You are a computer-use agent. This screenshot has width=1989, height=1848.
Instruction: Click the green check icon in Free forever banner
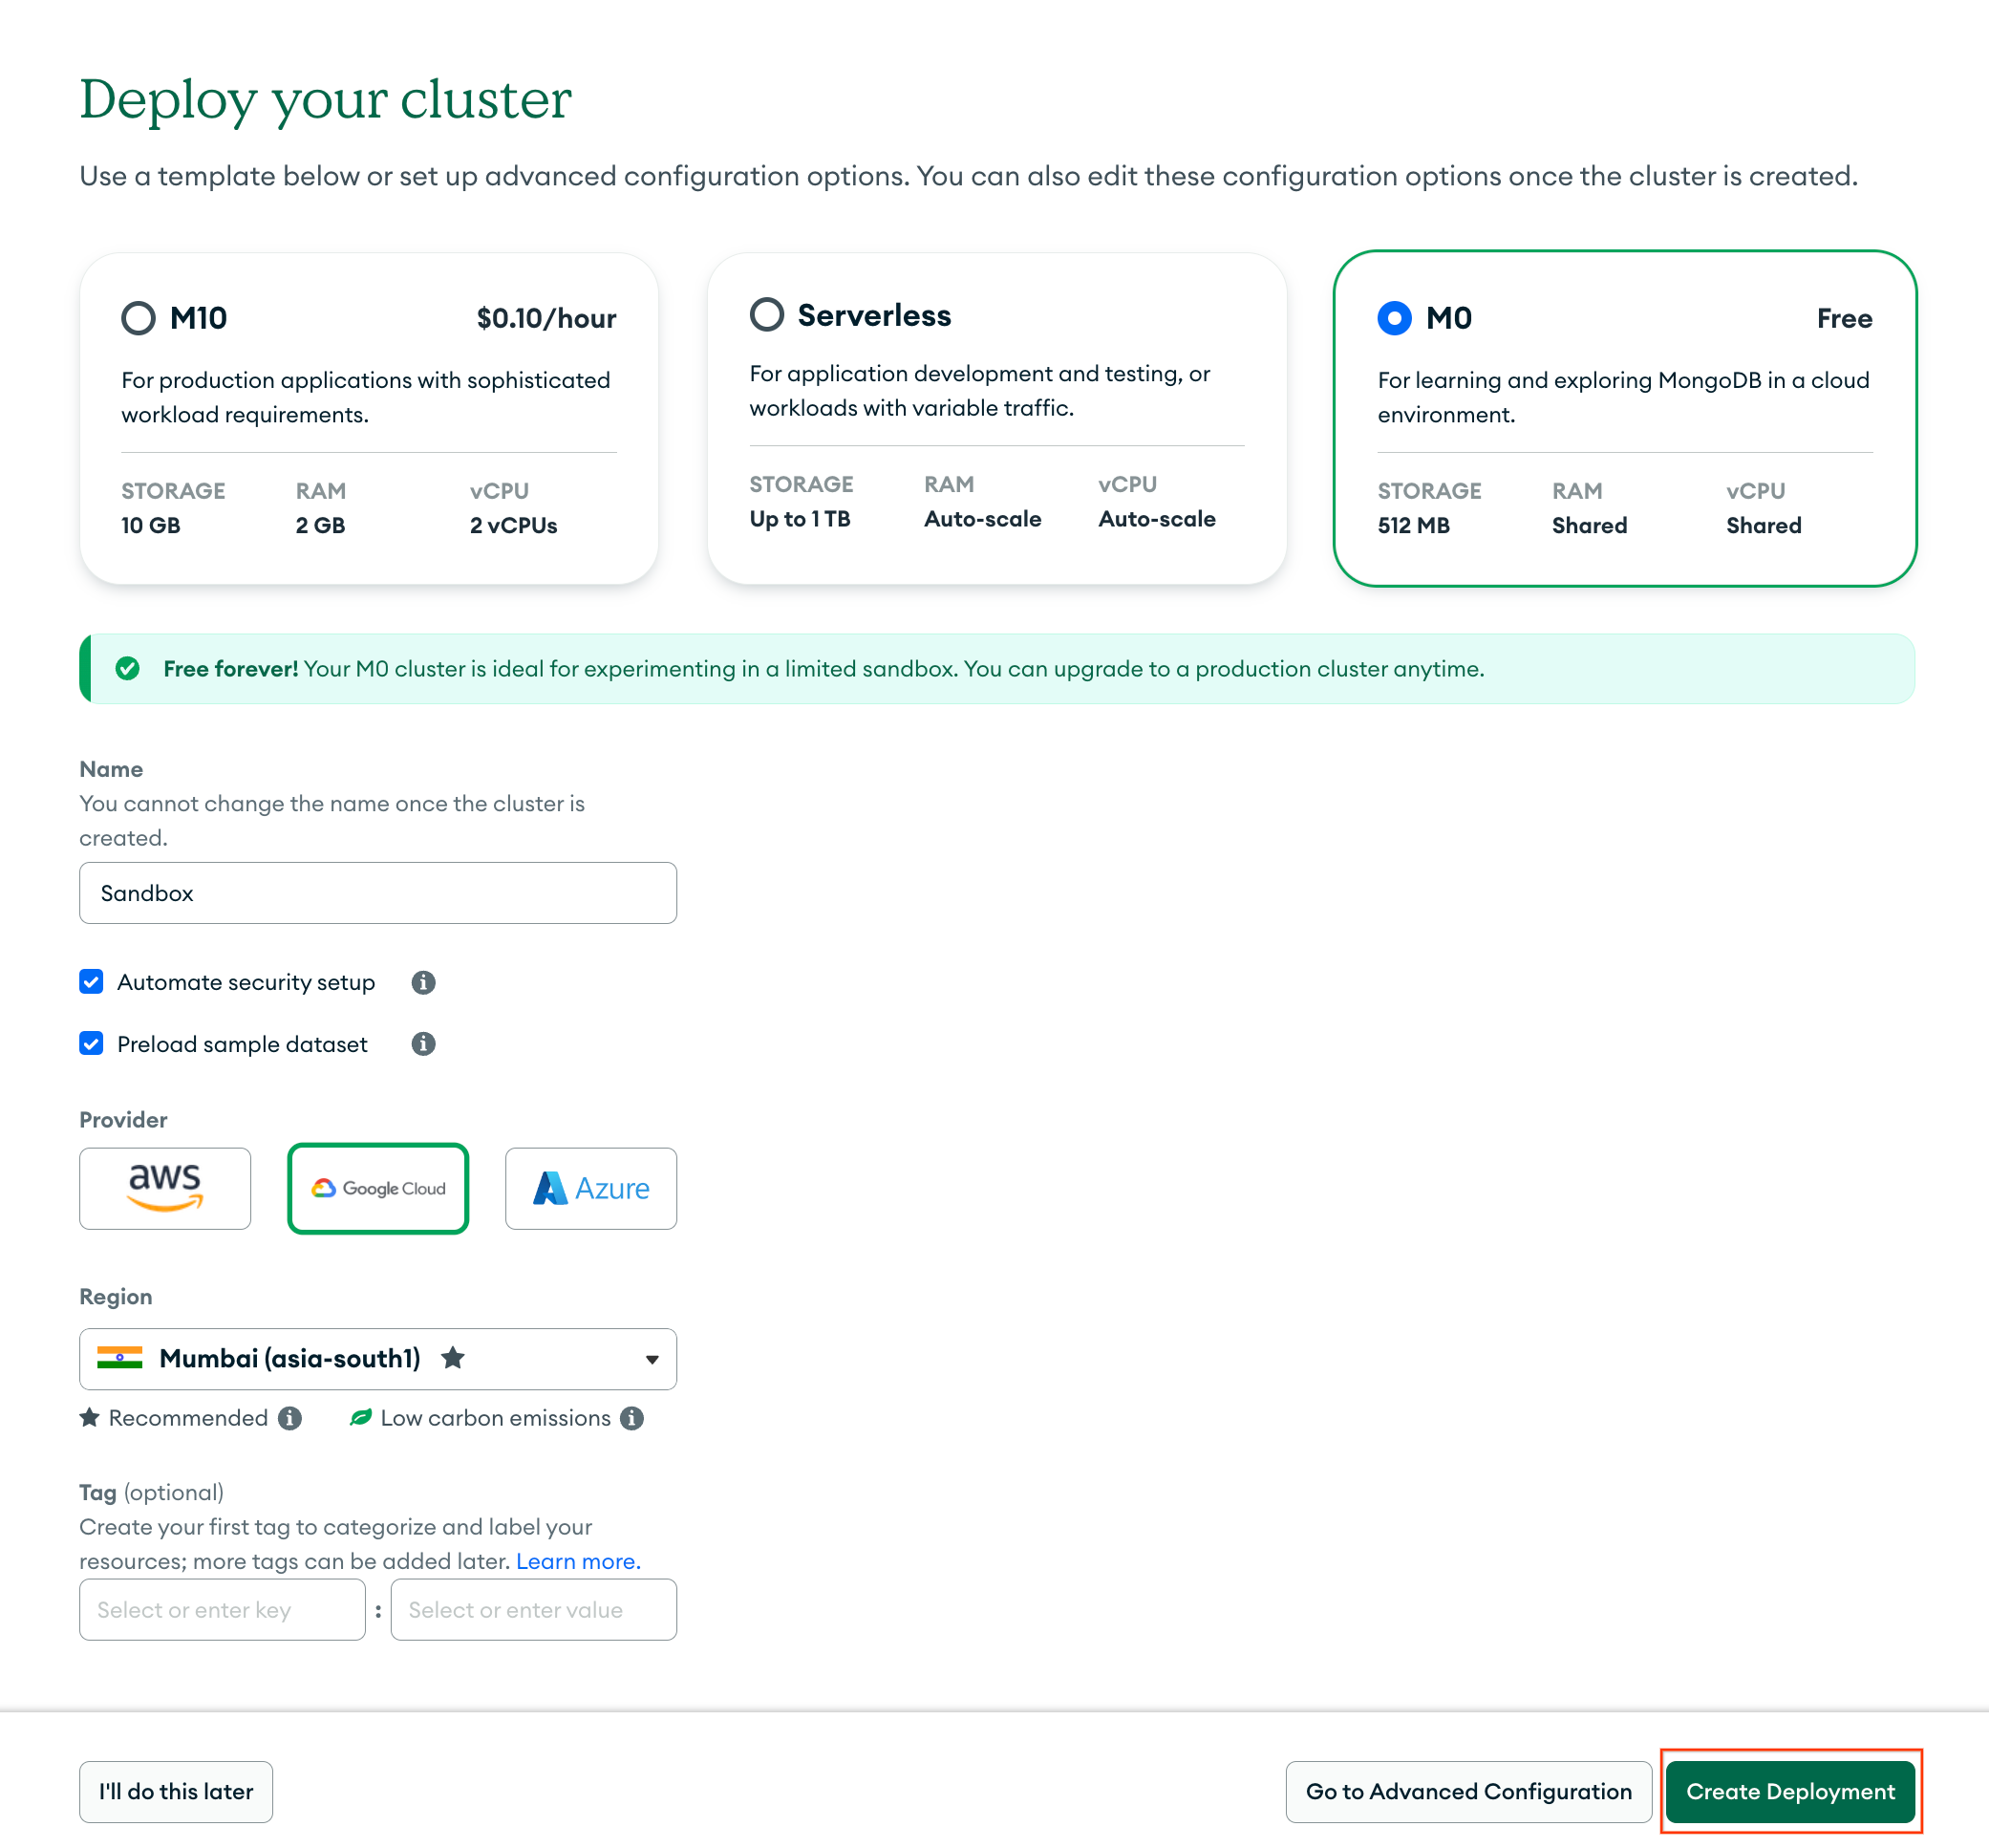127,668
